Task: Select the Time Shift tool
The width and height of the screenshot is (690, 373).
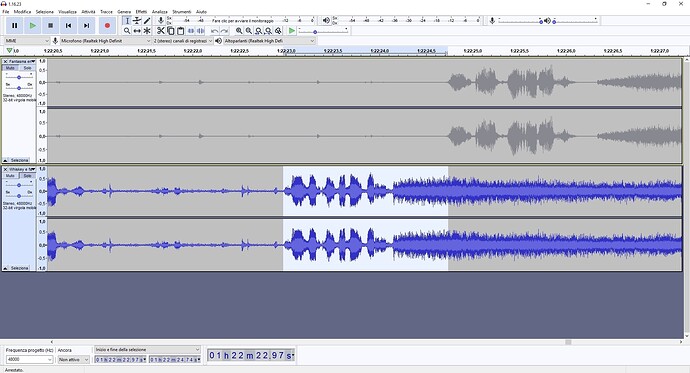Action: (x=137, y=31)
